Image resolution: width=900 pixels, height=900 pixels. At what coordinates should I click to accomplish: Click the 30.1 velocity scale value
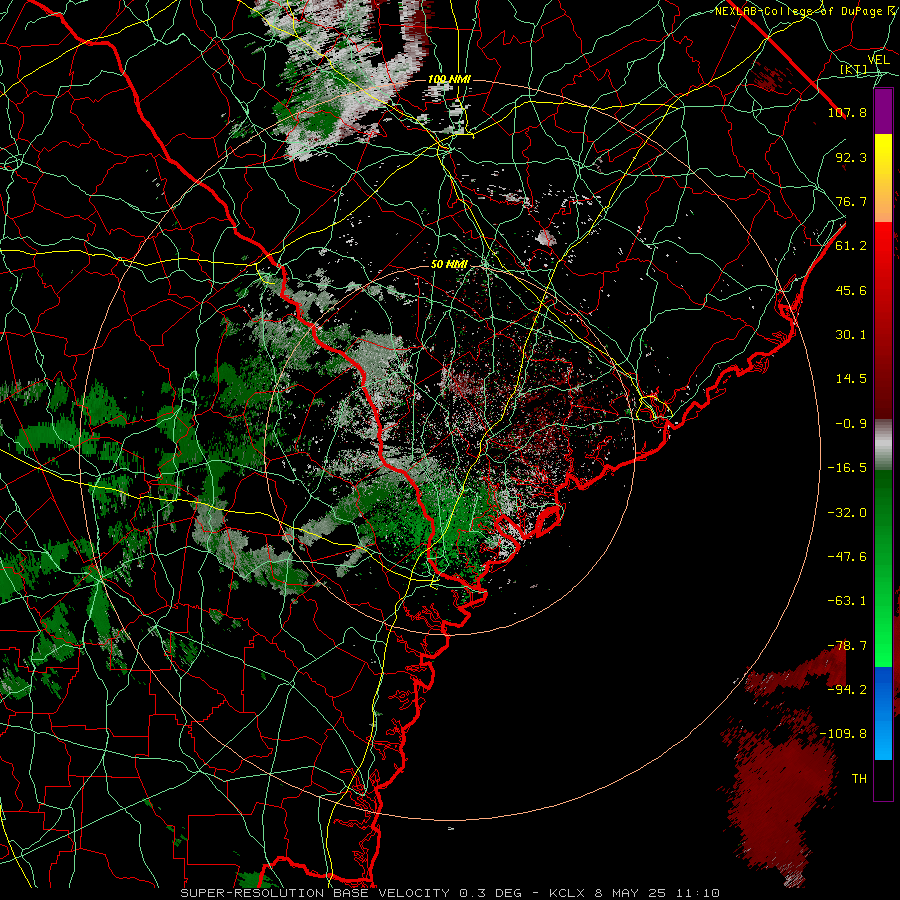851,335
